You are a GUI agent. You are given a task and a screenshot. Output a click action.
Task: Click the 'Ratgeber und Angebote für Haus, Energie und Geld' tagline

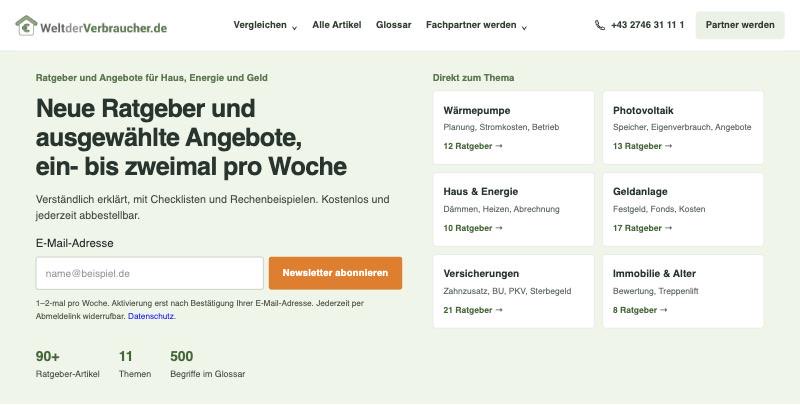tap(152, 78)
